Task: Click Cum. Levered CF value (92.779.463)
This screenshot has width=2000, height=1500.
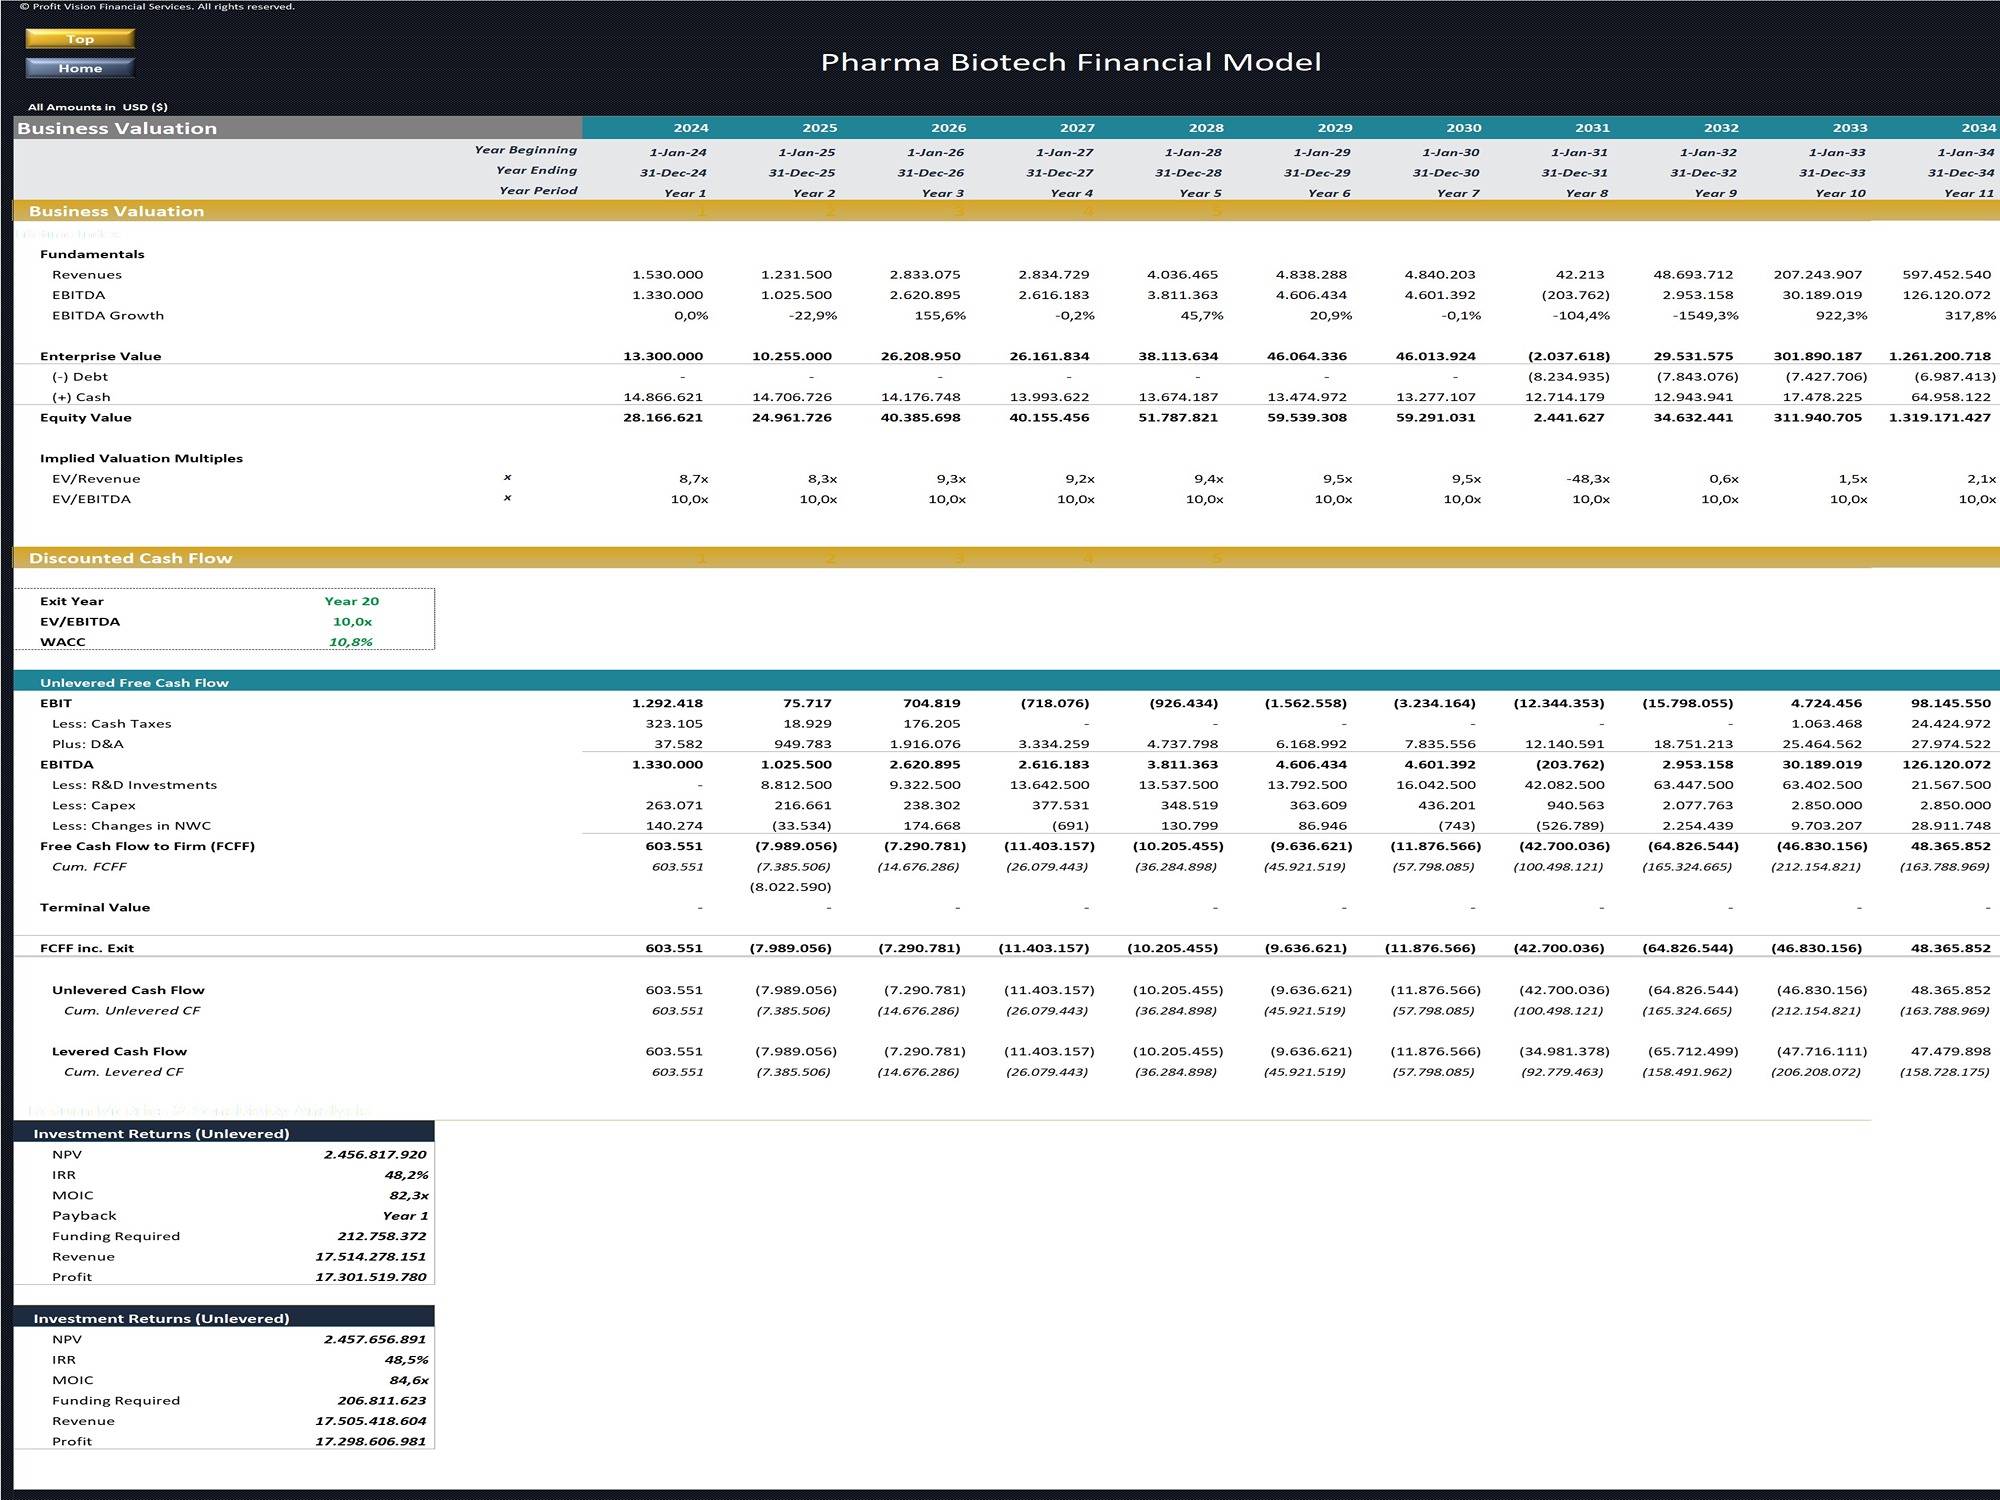Action: pos(1562,1072)
